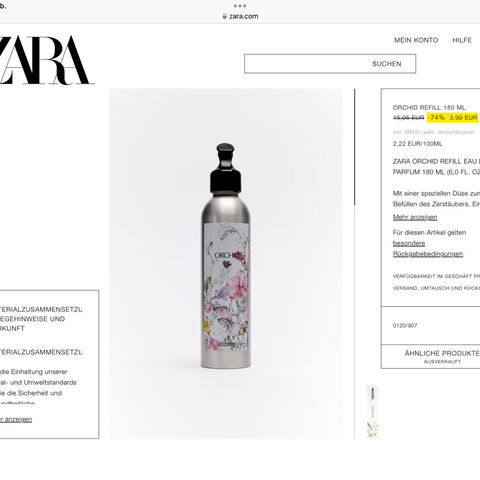480x480 pixels.
Task: Open 'besondere Rückgabebedingungen' link
Action: coord(428,249)
